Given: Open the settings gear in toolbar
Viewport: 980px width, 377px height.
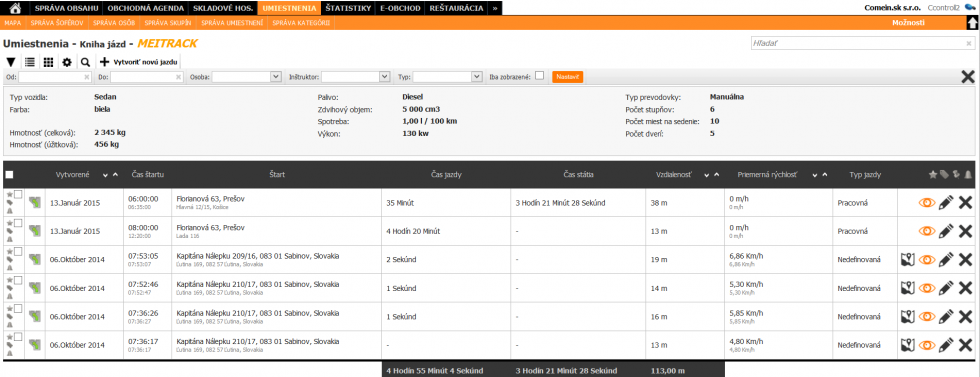Looking at the screenshot, I should click(67, 62).
